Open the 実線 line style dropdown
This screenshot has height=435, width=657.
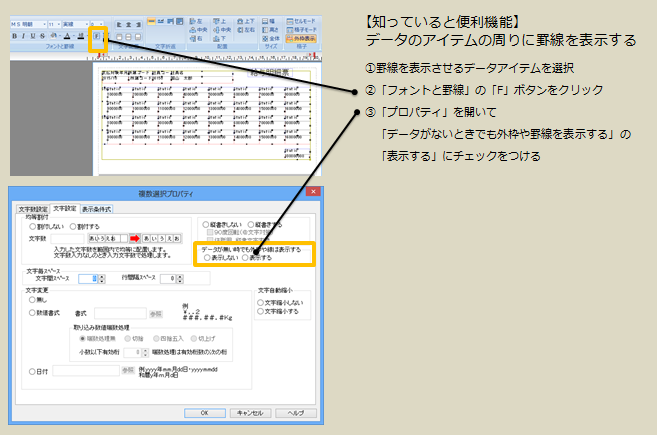87,24
